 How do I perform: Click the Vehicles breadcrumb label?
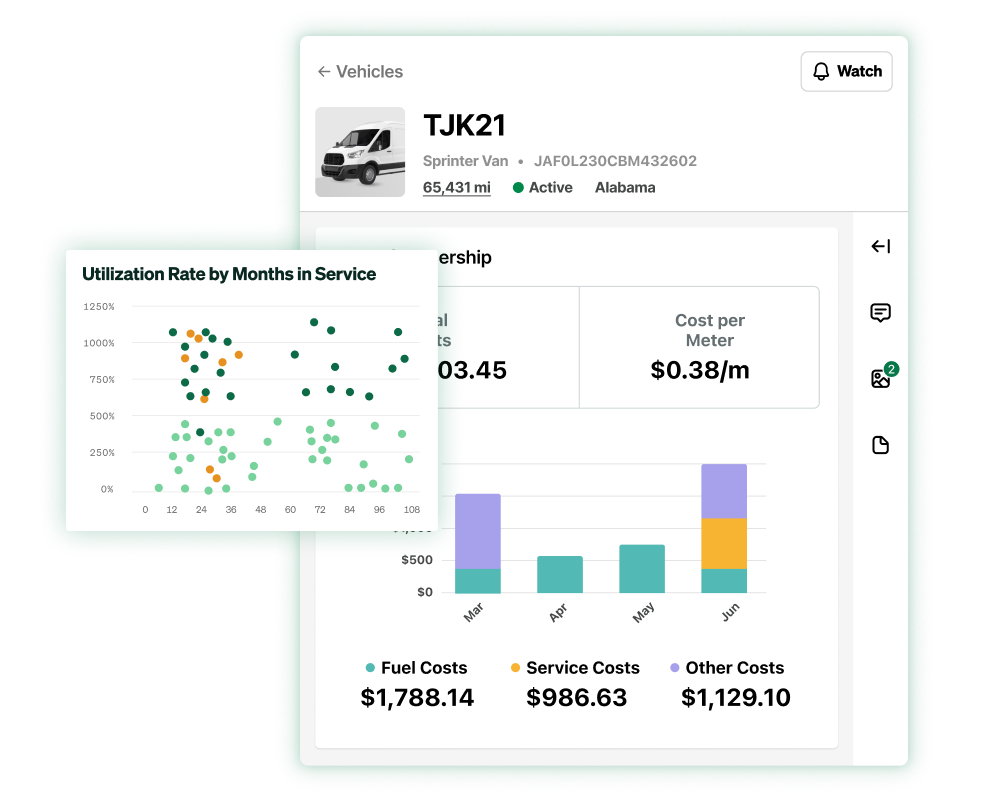[x=365, y=71]
